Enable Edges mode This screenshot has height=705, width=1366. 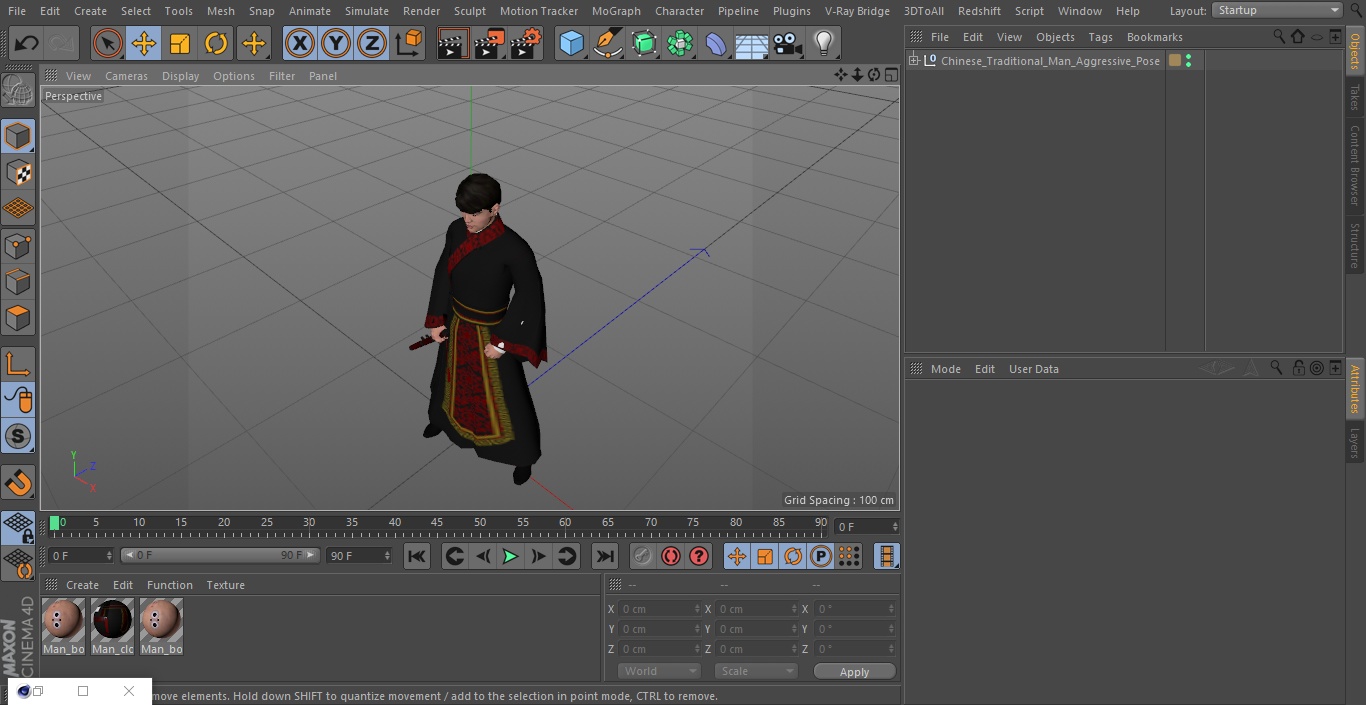pos(18,282)
